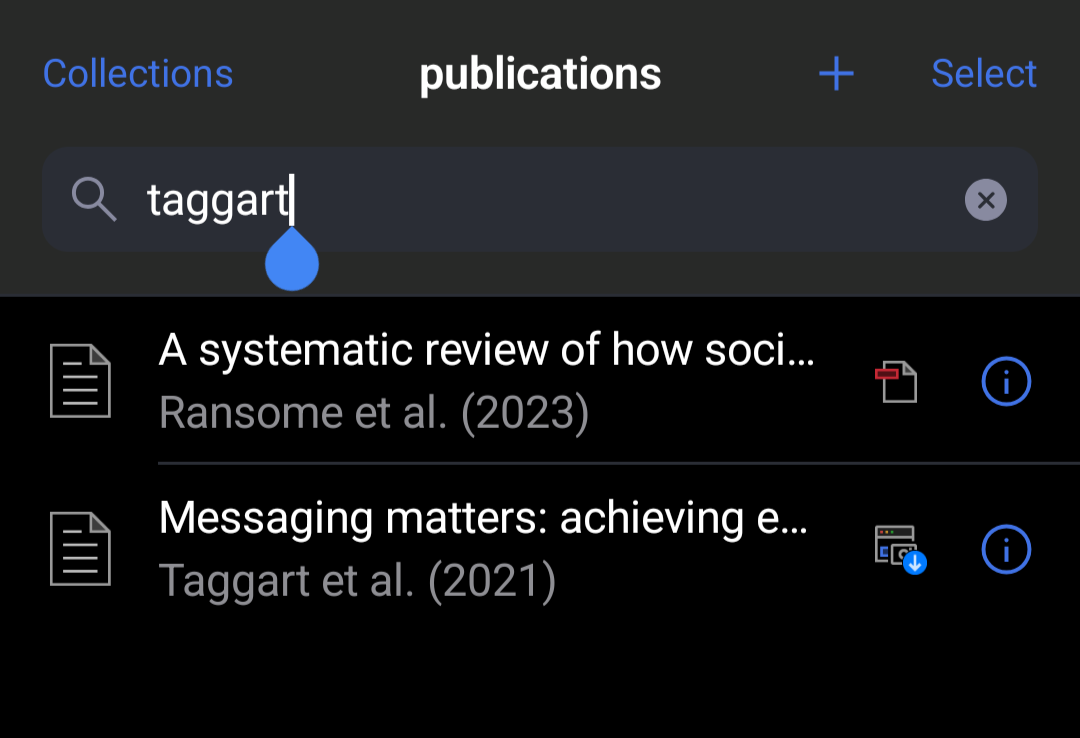Click the Ransome et al. (2023) author line
This screenshot has height=738, width=1080.
(x=374, y=413)
